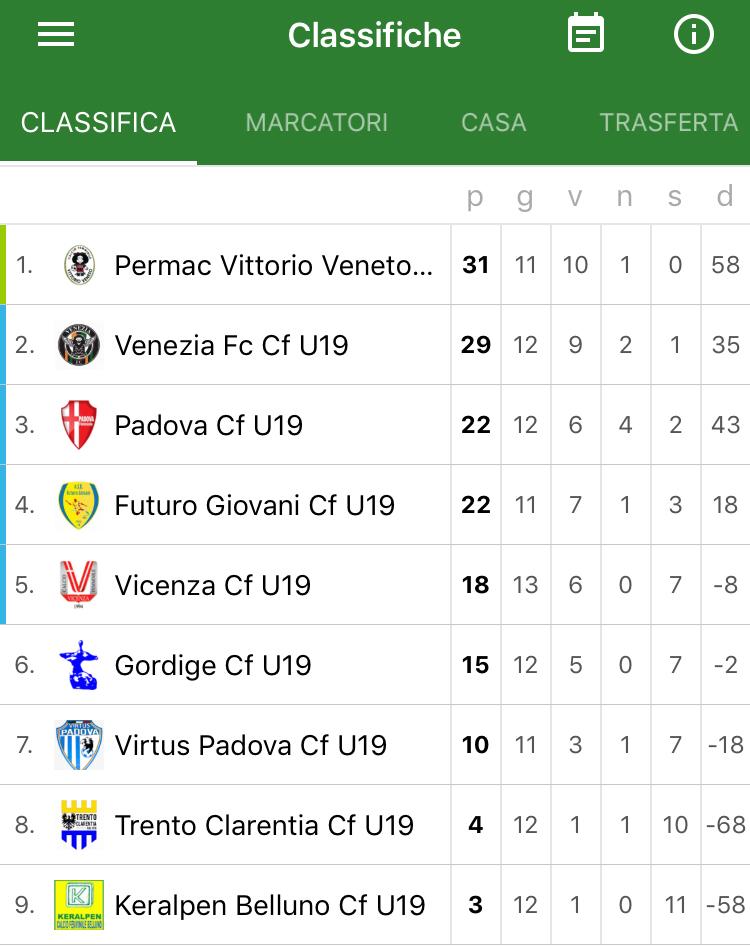Switch to the CASA tab
The width and height of the screenshot is (750, 947).
(x=493, y=123)
